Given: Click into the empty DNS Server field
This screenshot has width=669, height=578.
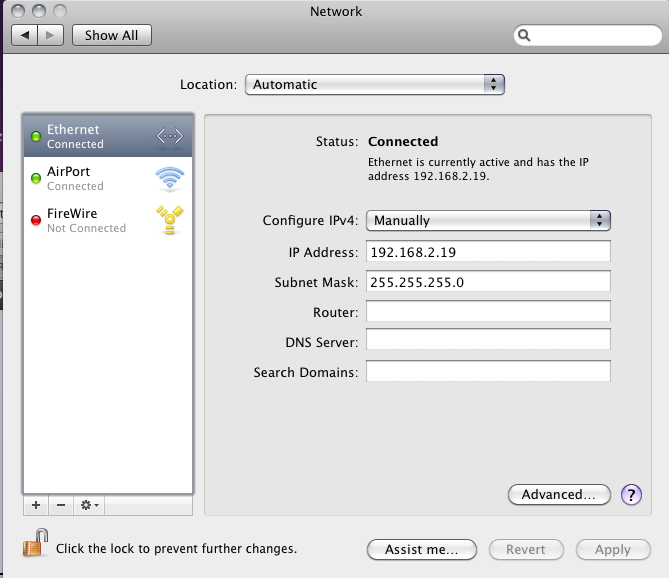Looking at the screenshot, I should (x=488, y=340).
